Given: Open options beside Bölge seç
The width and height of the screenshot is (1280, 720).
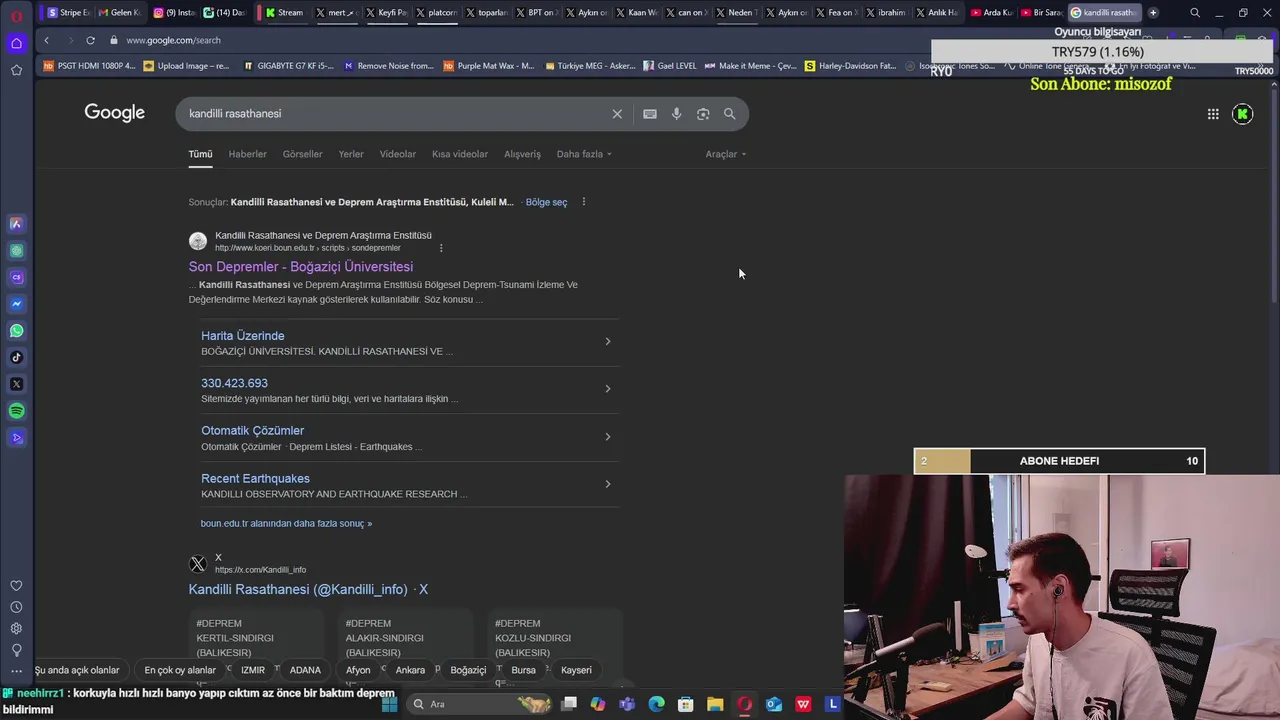Looking at the screenshot, I should 584,202.
